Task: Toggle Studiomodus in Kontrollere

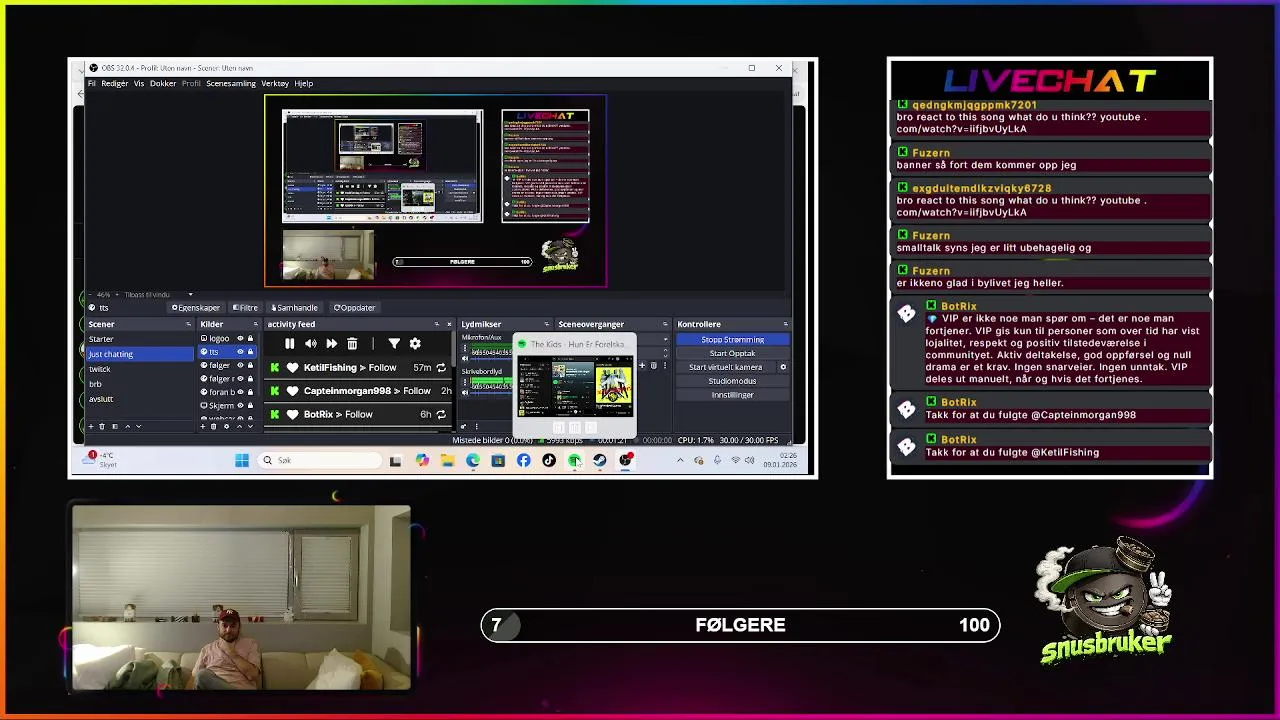Action: point(732,381)
